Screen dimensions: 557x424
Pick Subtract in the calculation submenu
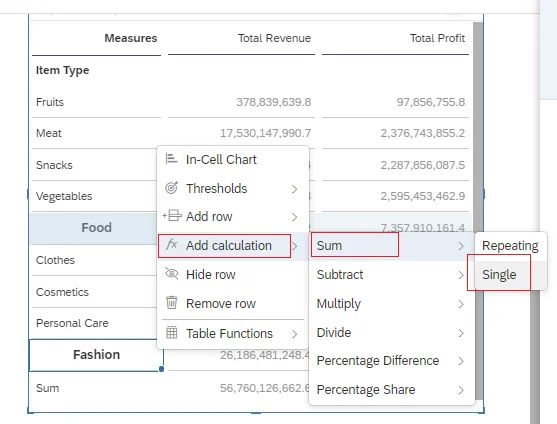[392, 274]
